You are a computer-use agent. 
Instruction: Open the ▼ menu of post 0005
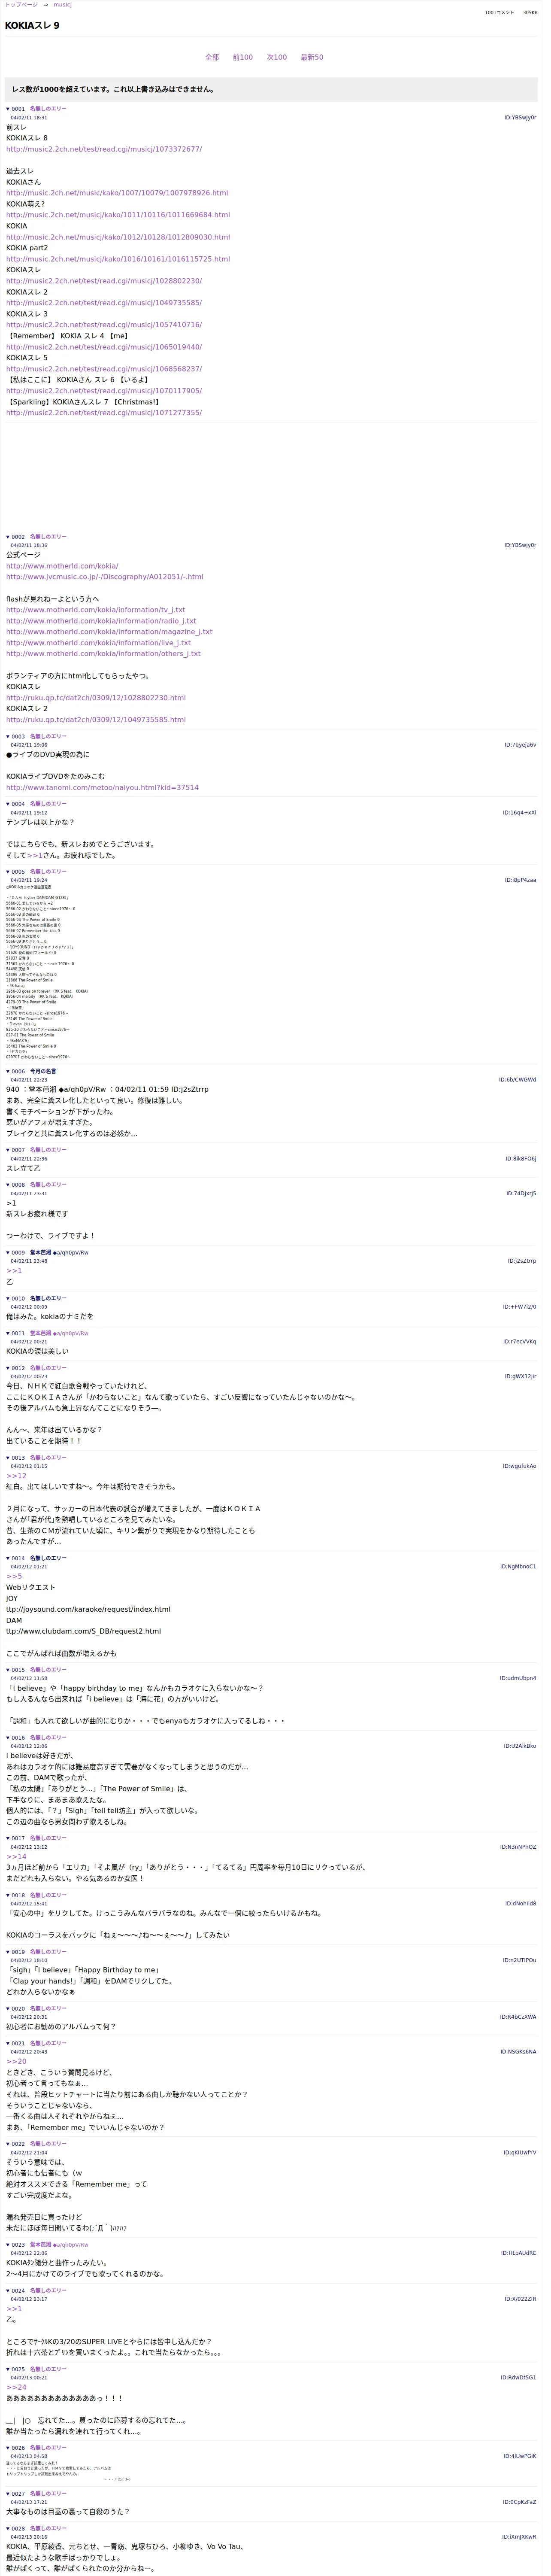(x=8, y=872)
